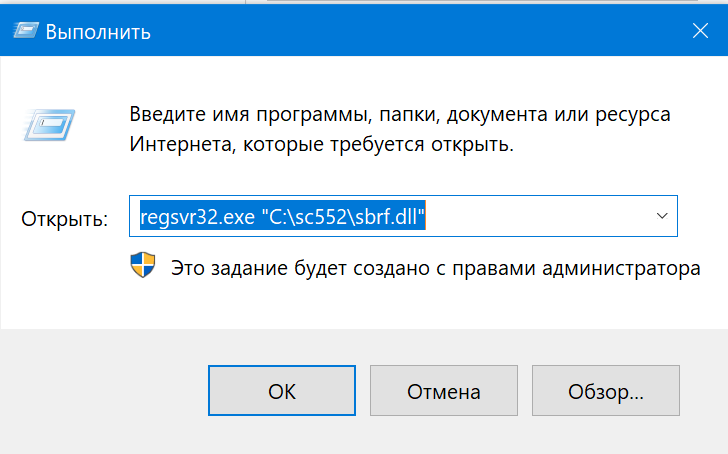This screenshot has height=454, width=728.
Task: Click the Открыть: label
Action: [x=65, y=219]
